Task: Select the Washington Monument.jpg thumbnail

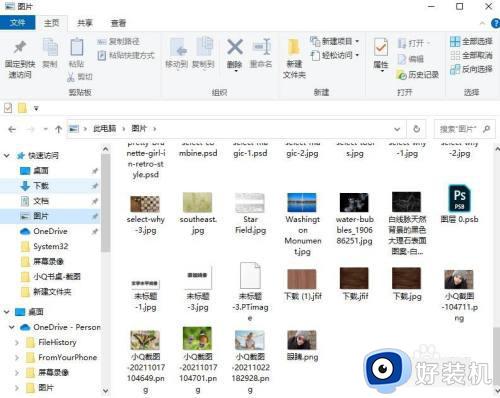Action: click(302, 203)
